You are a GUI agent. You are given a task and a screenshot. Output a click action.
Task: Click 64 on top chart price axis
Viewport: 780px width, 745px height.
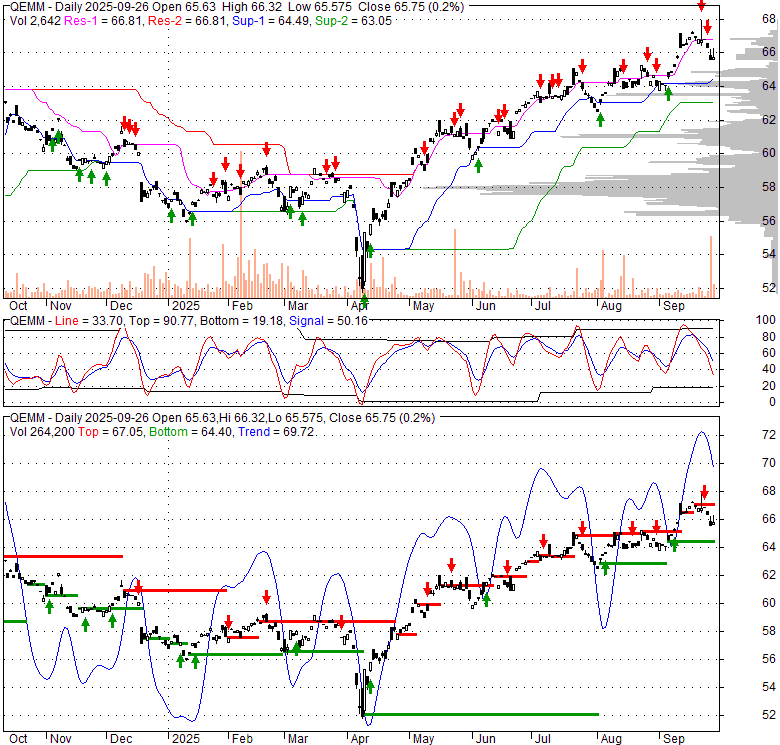[x=769, y=86]
